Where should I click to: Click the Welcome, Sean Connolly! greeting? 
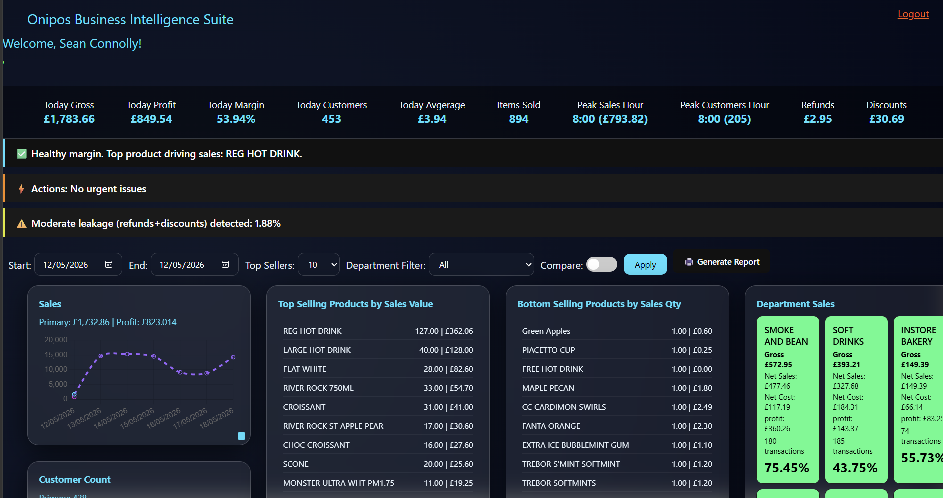pos(72,43)
